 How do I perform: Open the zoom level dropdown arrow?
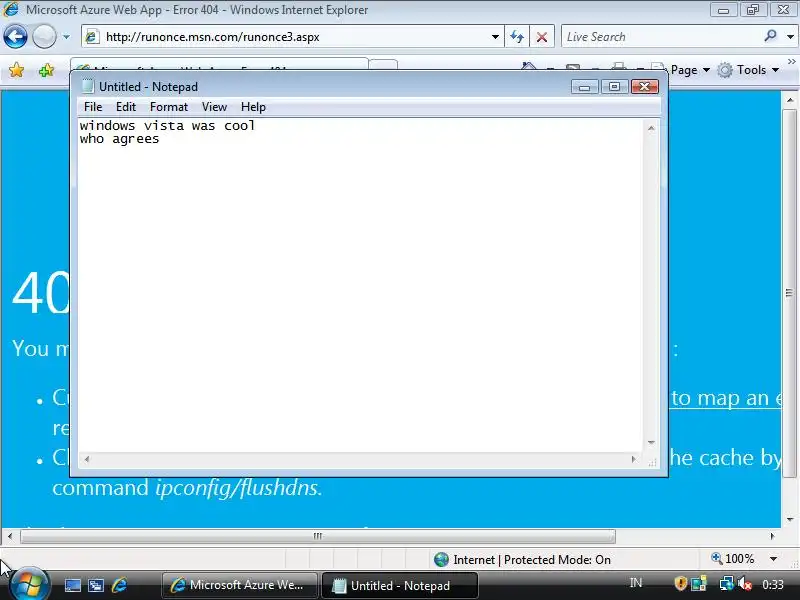(773, 559)
